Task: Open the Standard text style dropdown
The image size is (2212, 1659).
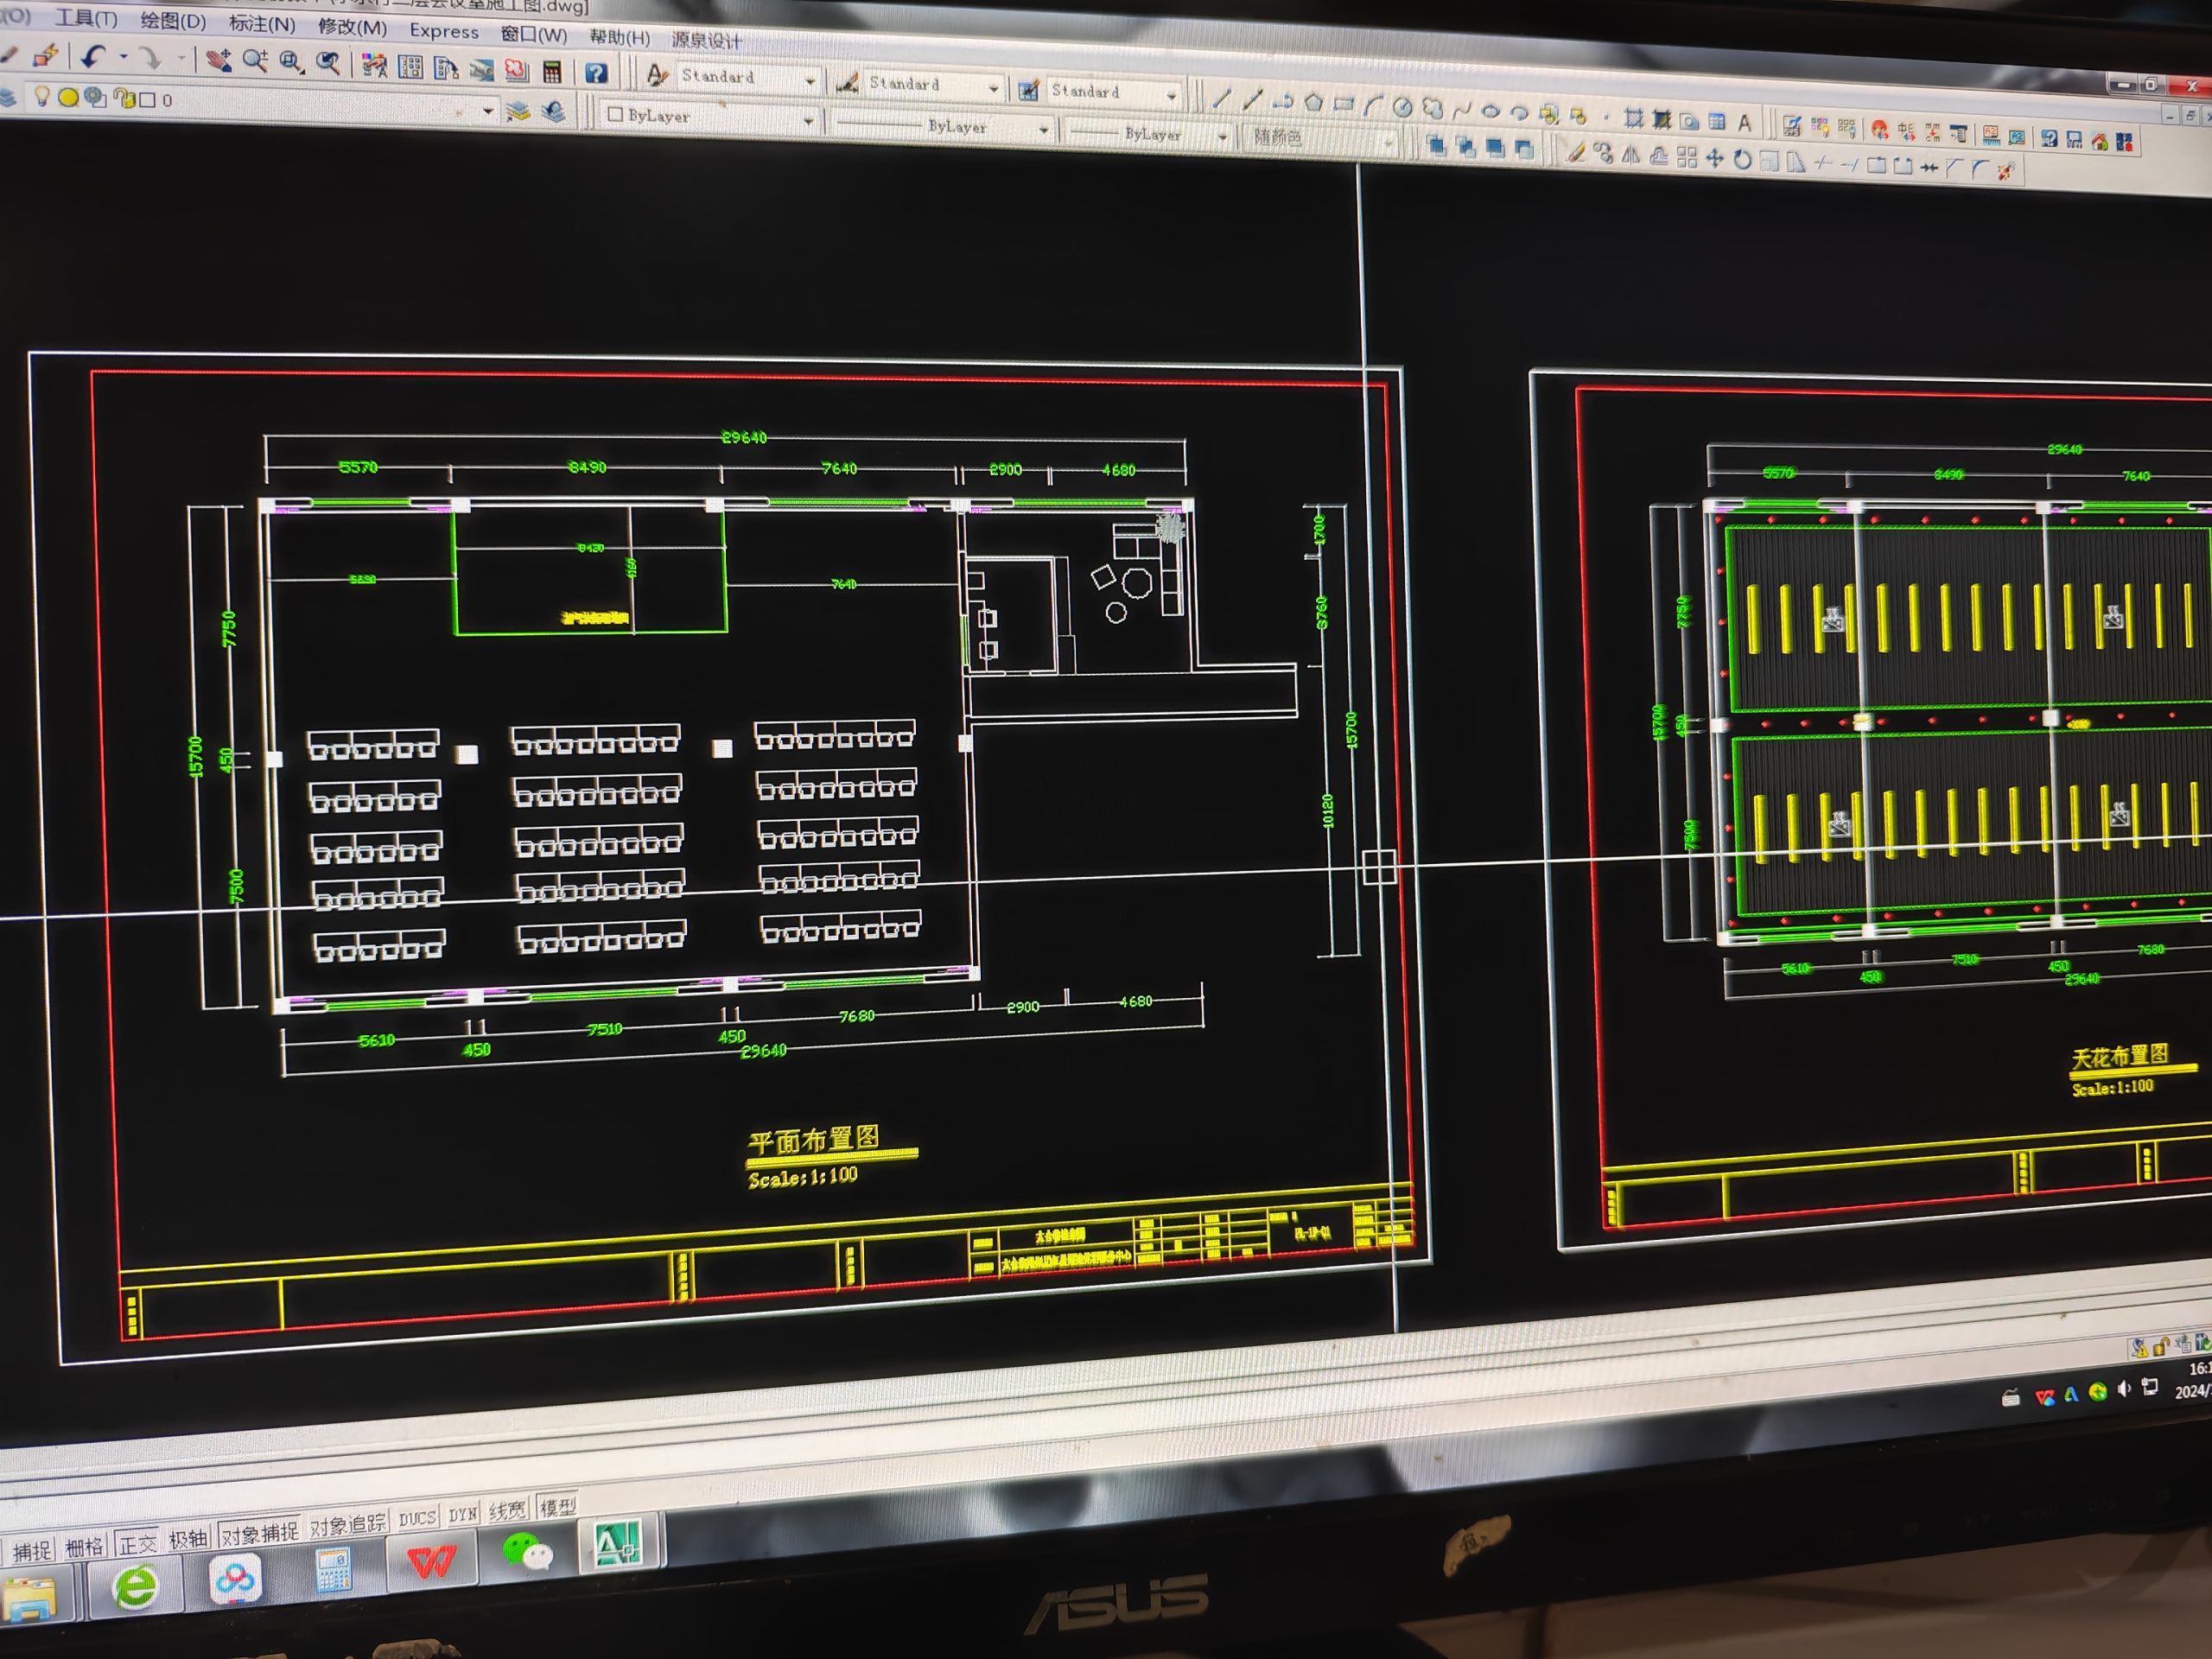Action: (810, 81)
